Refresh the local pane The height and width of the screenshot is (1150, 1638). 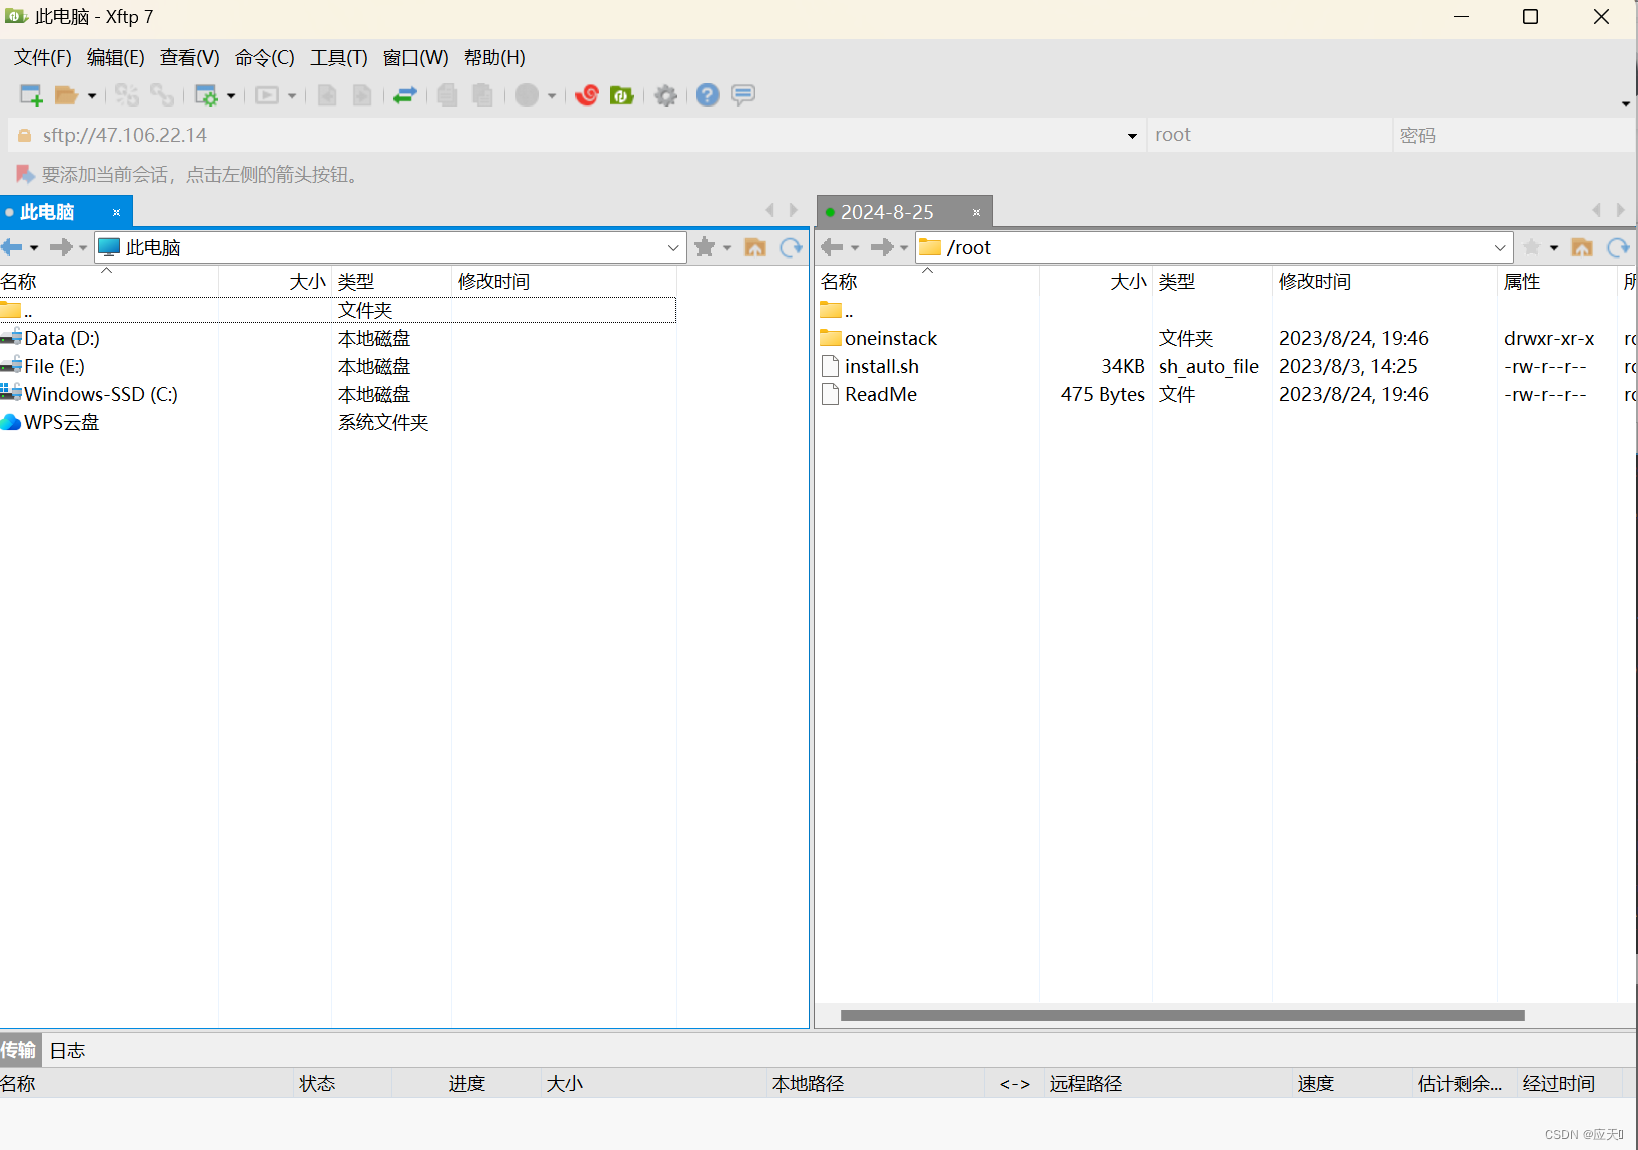[x=791, y=247]
